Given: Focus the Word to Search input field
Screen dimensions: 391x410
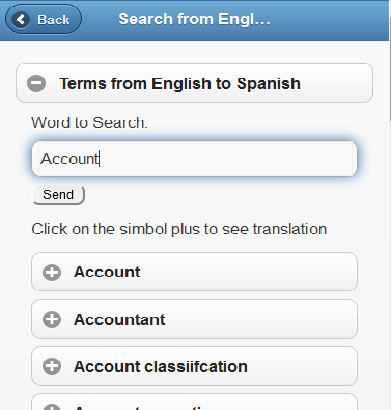Looking at the screenshot, I should (194, 158).
